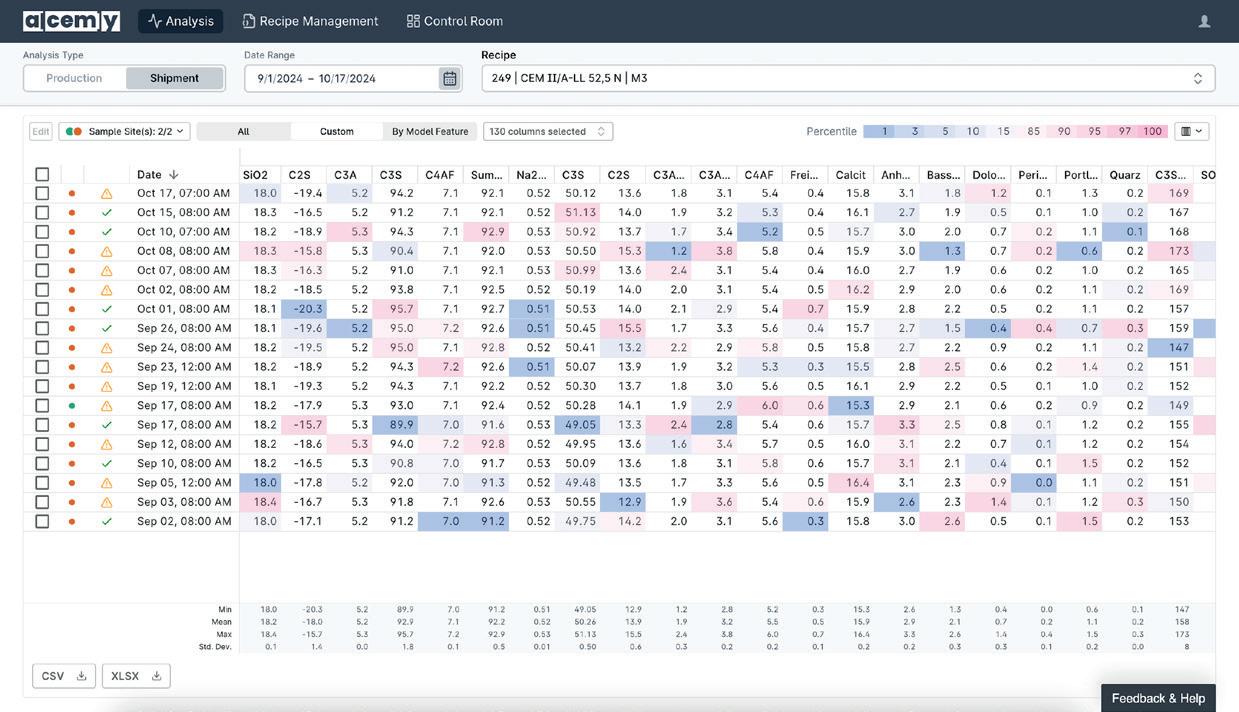
Task: Click green site dot for Sep 17 row
Action: 71,405
